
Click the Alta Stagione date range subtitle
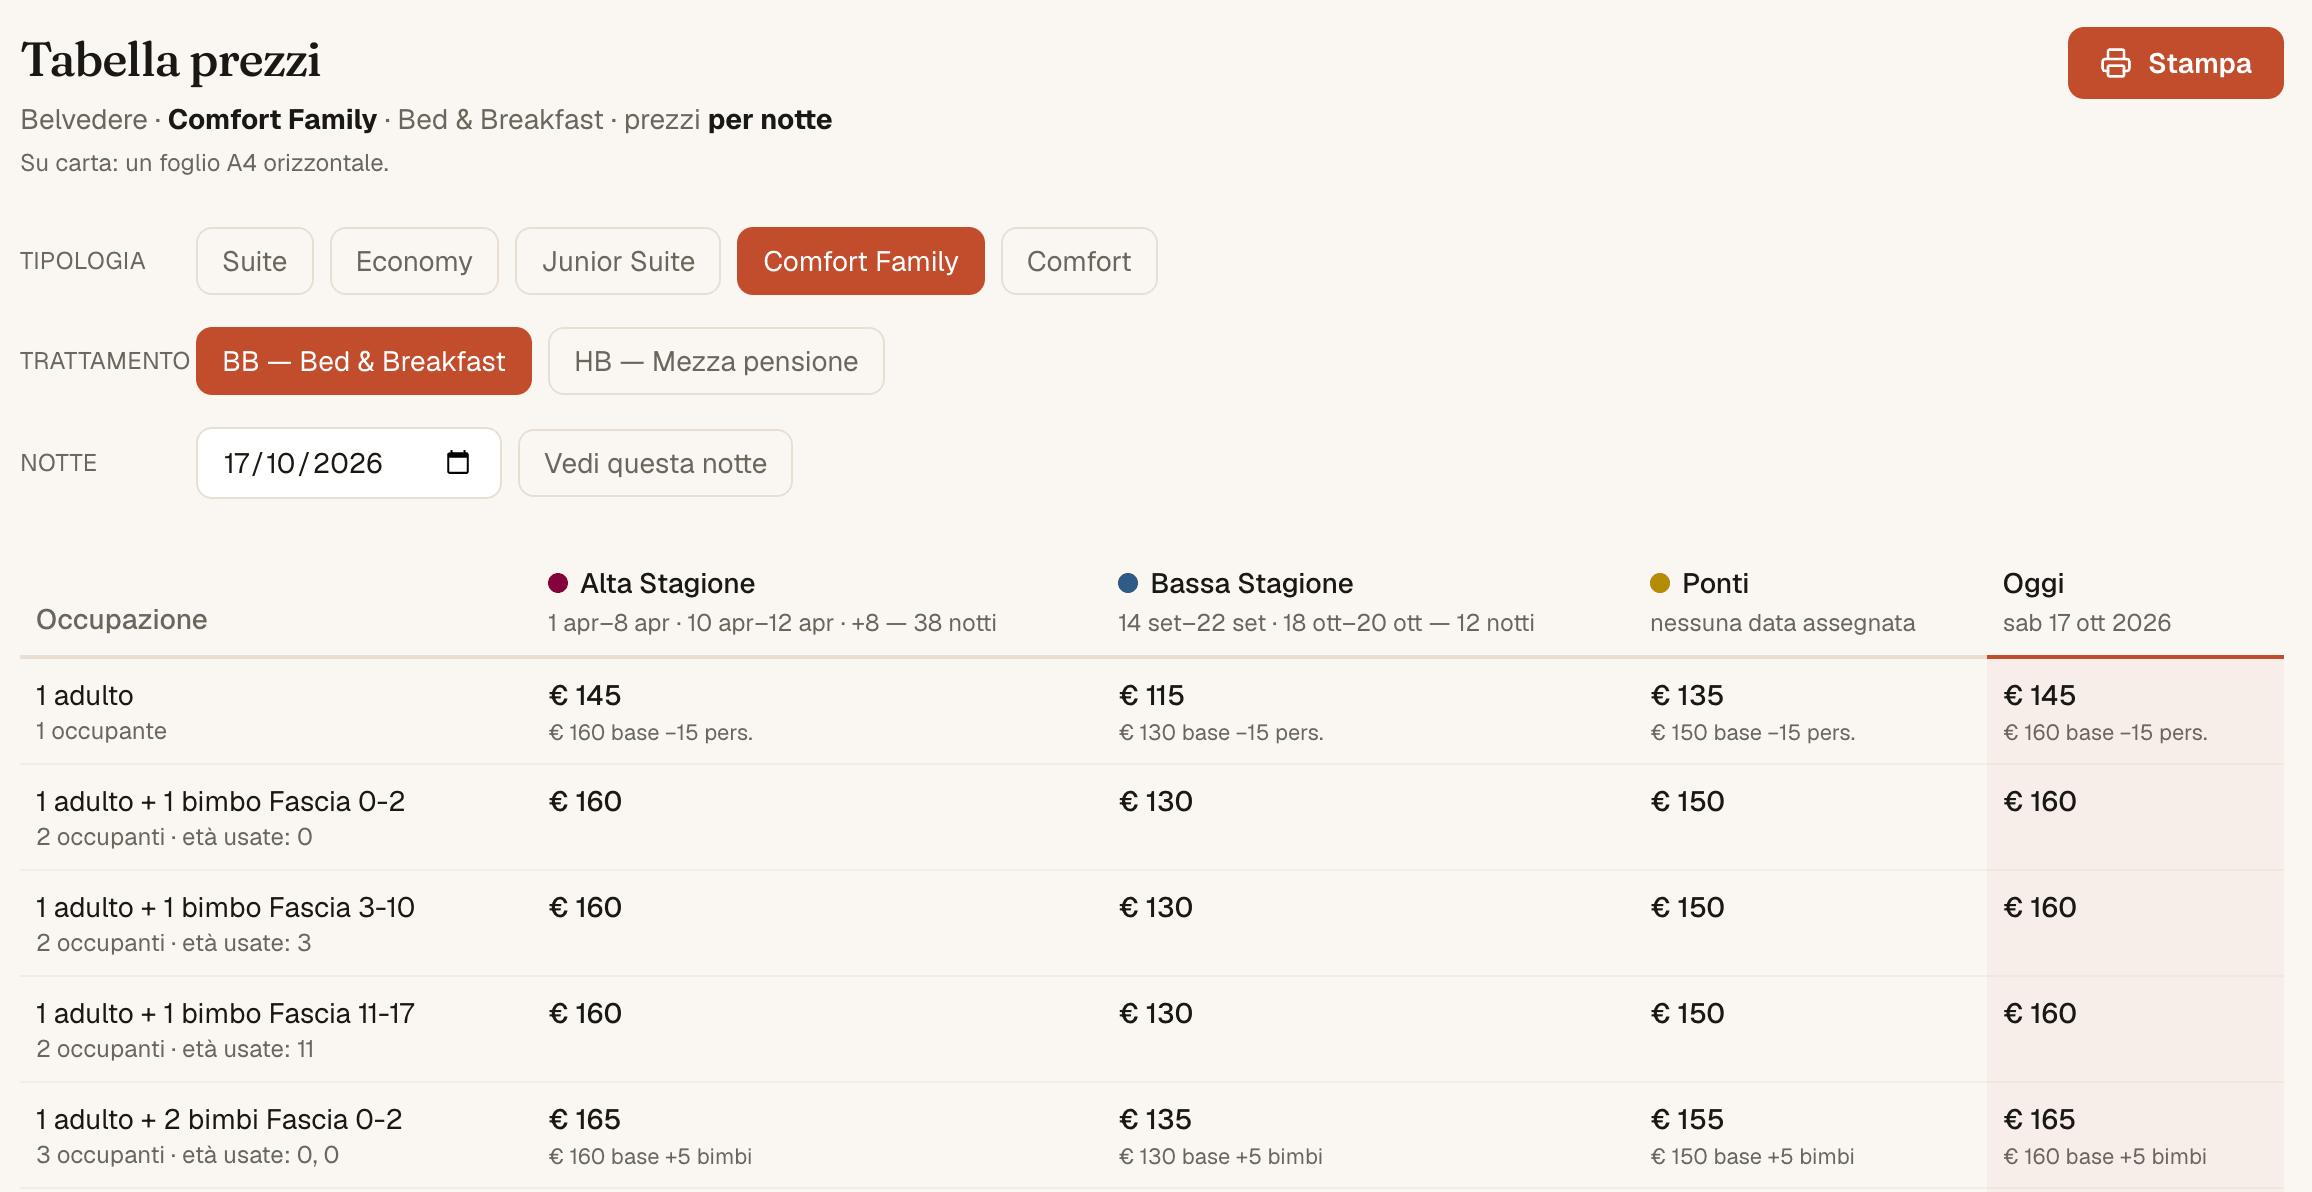[772, 623]
